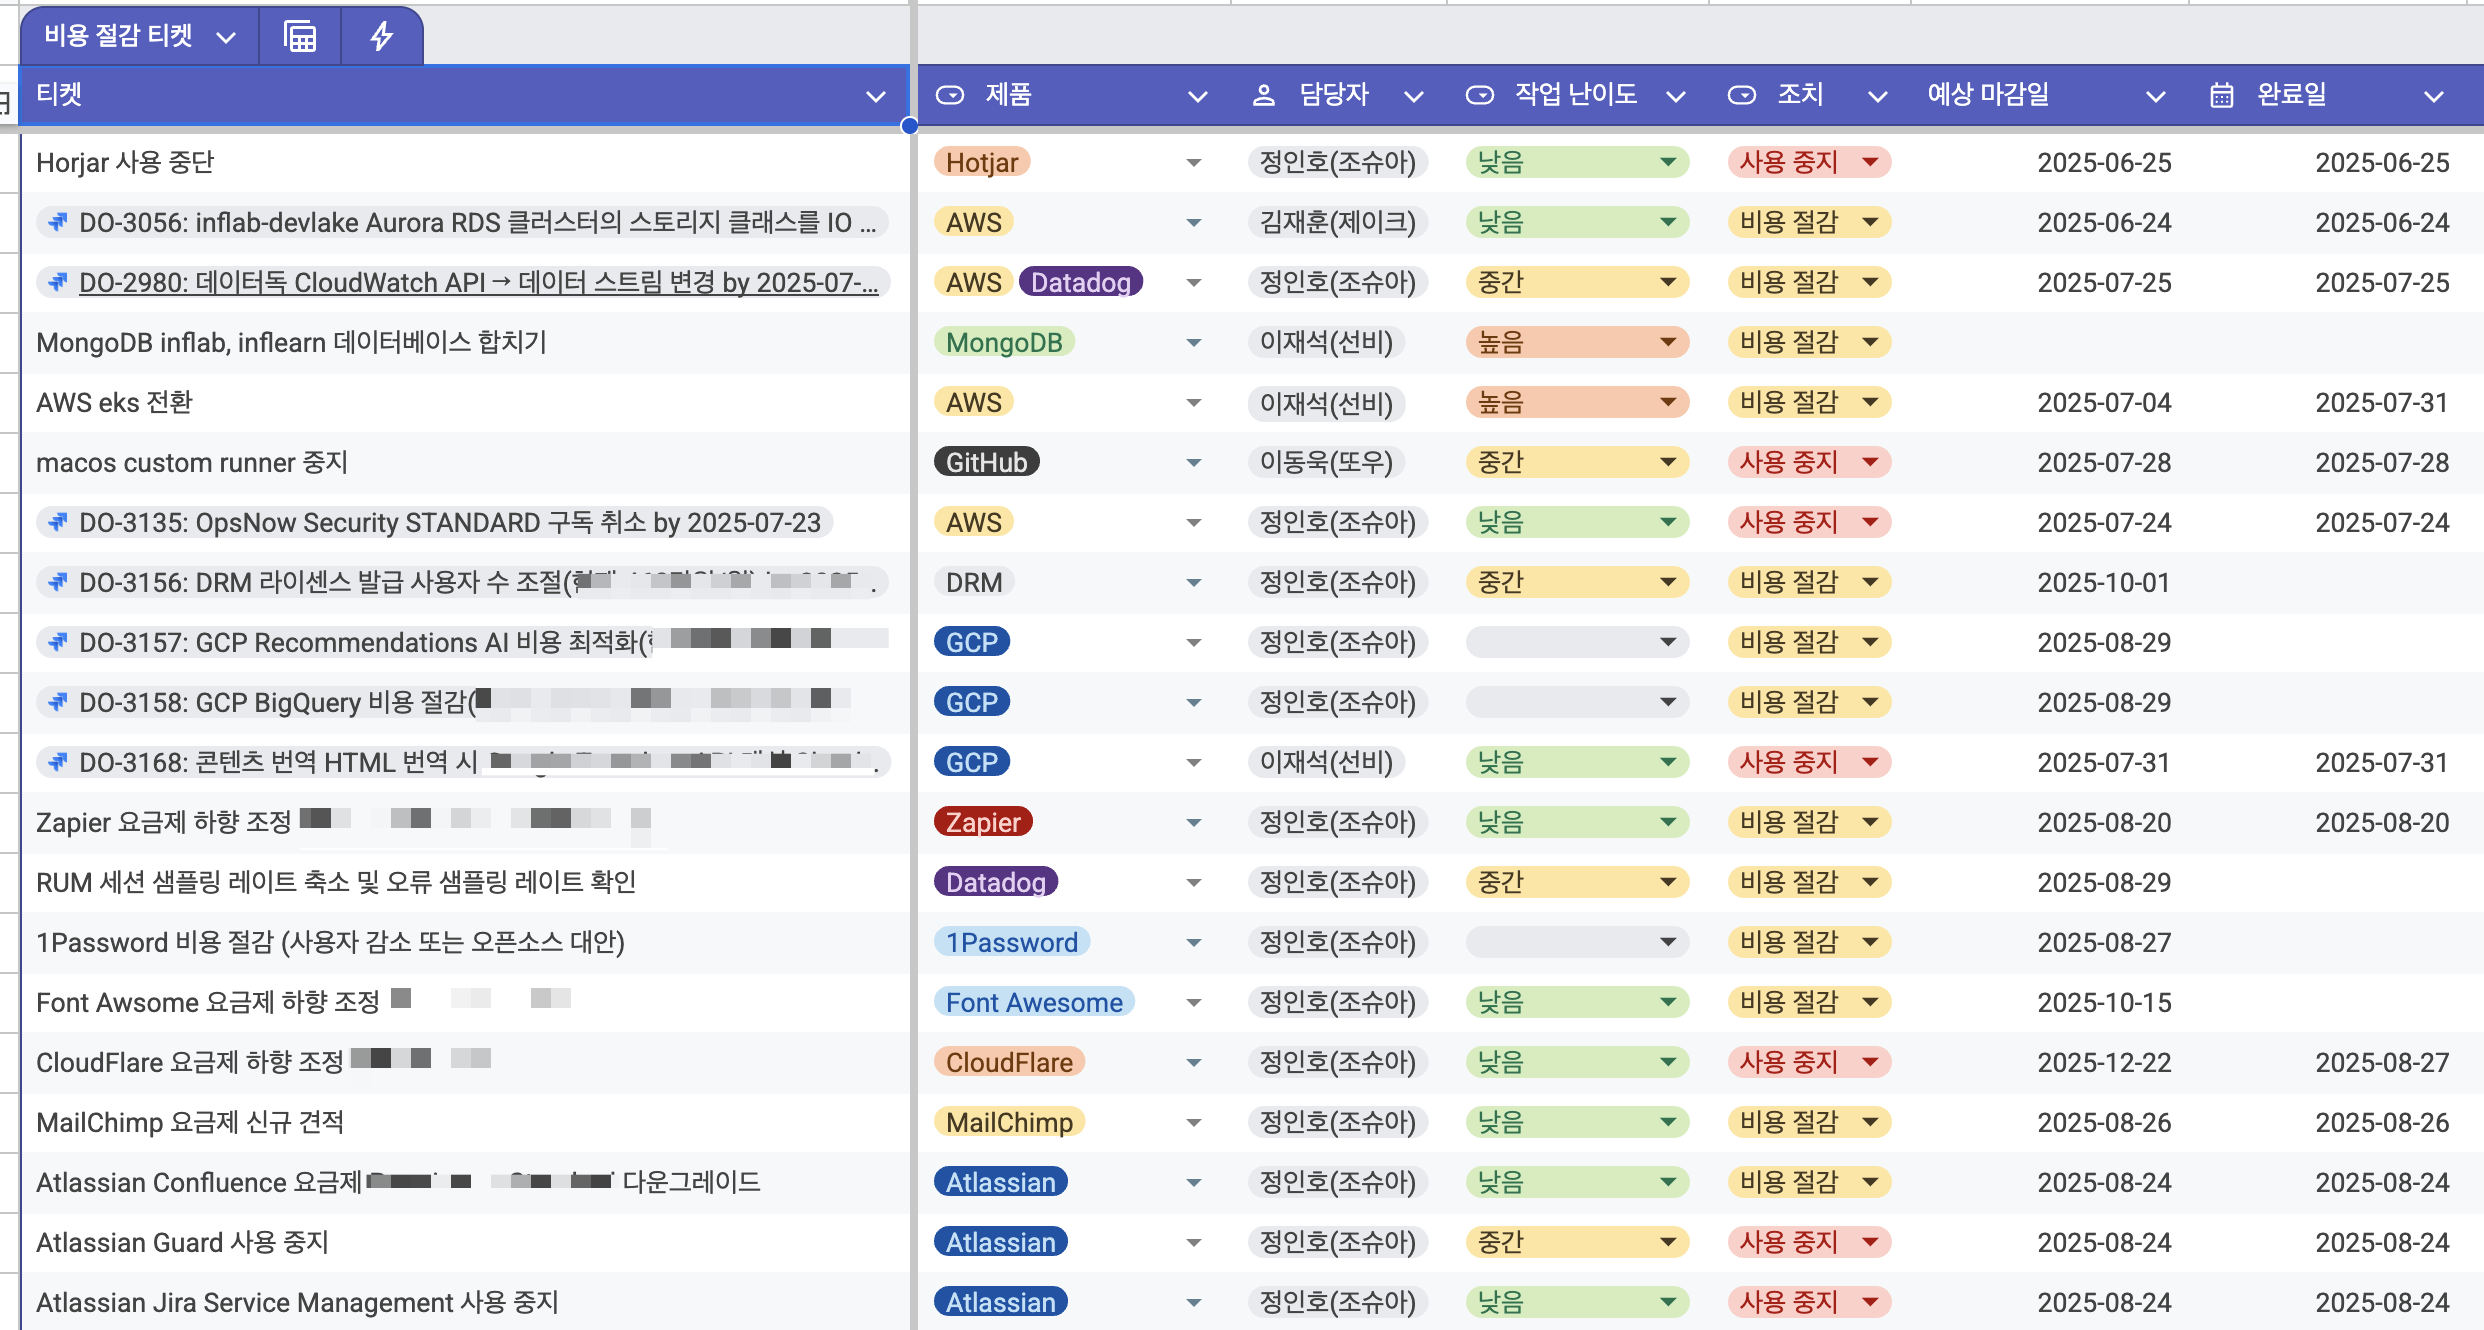Open 작업 난이도 dropdown for MongoDB row
Screen dimensions: 2484x1330
click(1667, 342)
